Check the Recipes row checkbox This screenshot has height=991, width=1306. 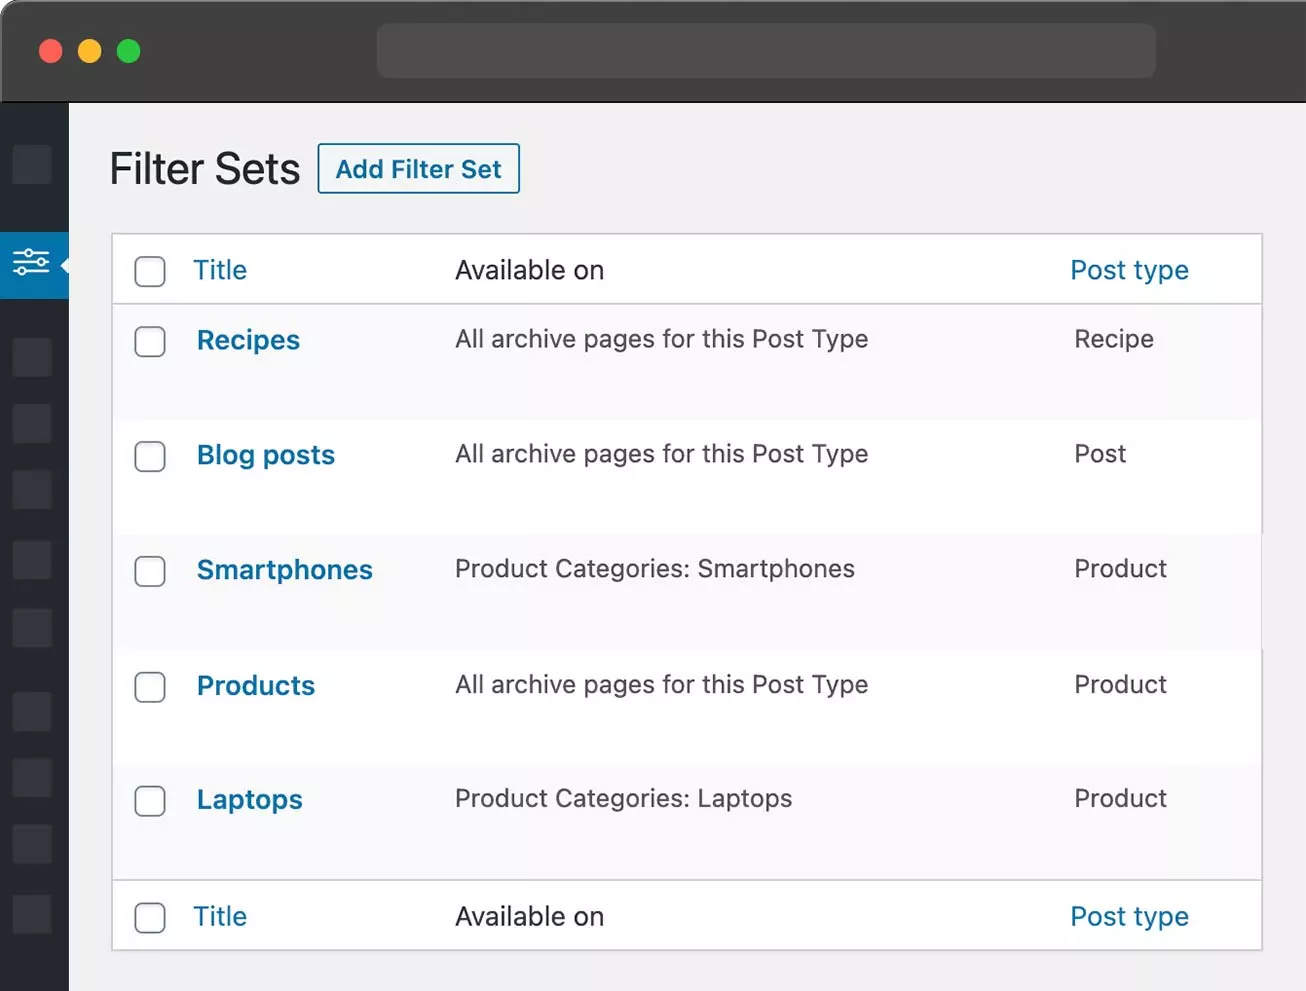(x=150, y=341)
